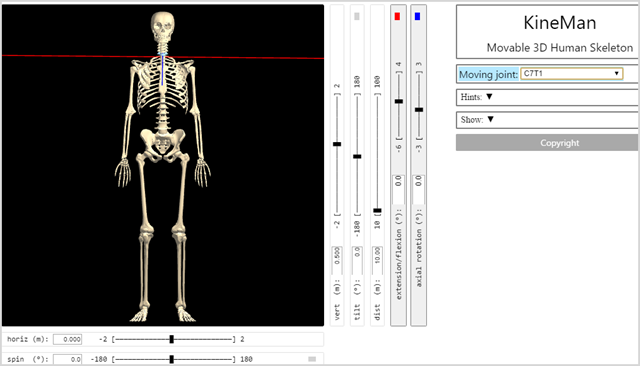Click the tilt slider handle
Viewport: 640px width, 366px height.
[x=357, y=157]
